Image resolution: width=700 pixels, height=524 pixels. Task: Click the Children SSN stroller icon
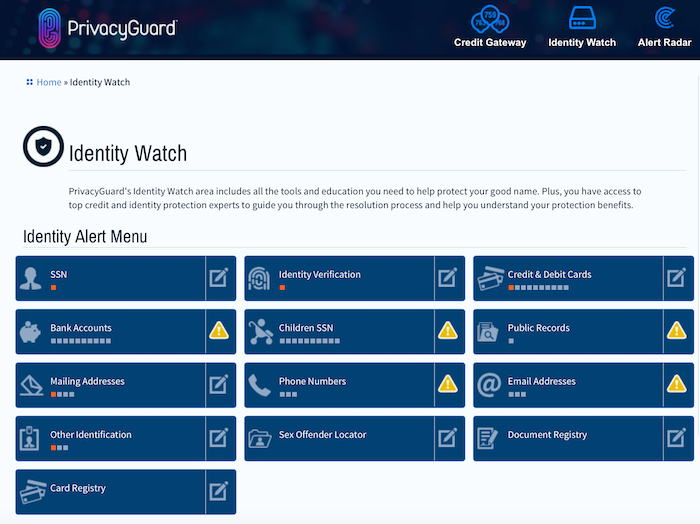261,332
